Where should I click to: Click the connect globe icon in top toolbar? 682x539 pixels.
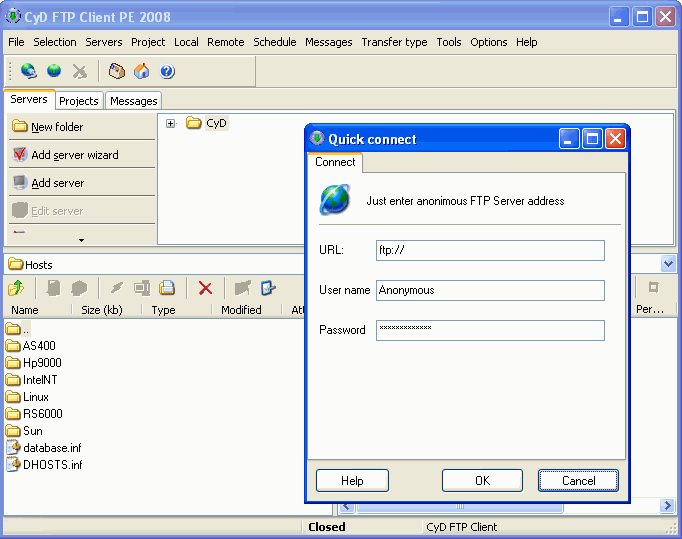[x=29, y=70]
